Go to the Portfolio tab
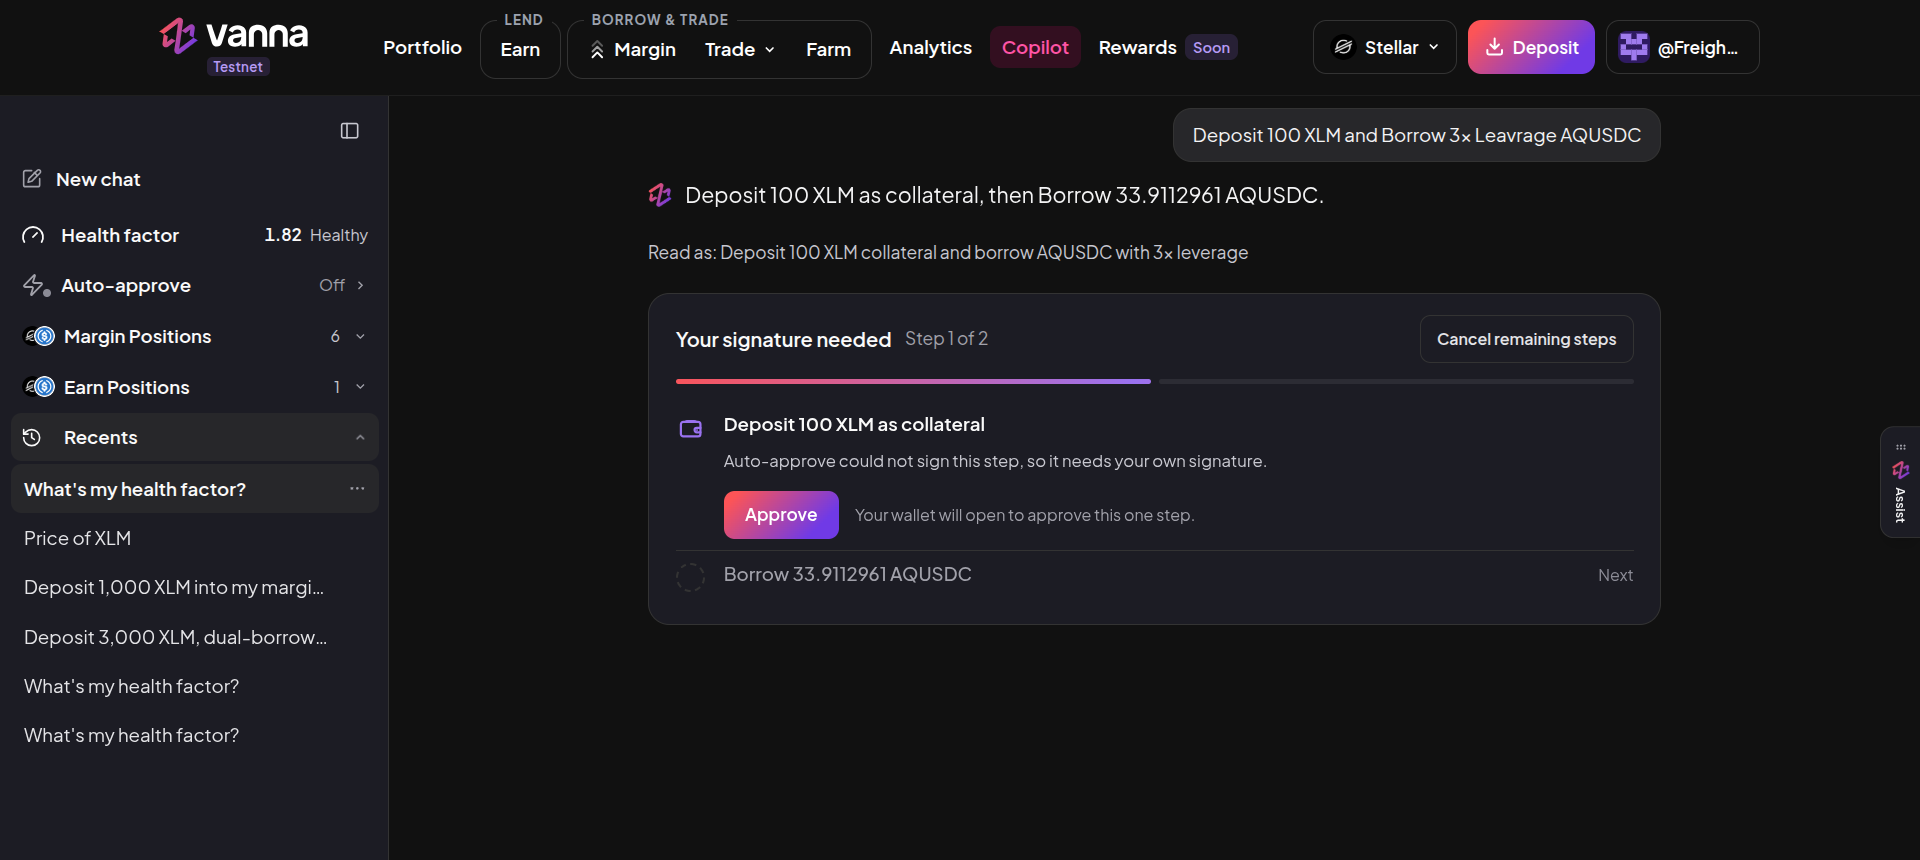The width and height of the screenshot is (1920, 860). pyautogui.click(x=422, y=47)
